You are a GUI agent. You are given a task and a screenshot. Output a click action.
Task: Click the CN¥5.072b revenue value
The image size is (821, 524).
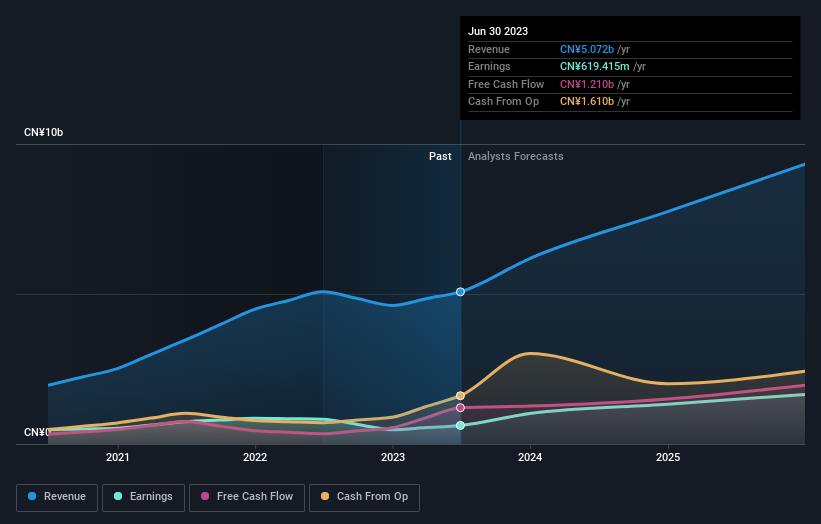point(587,49)
